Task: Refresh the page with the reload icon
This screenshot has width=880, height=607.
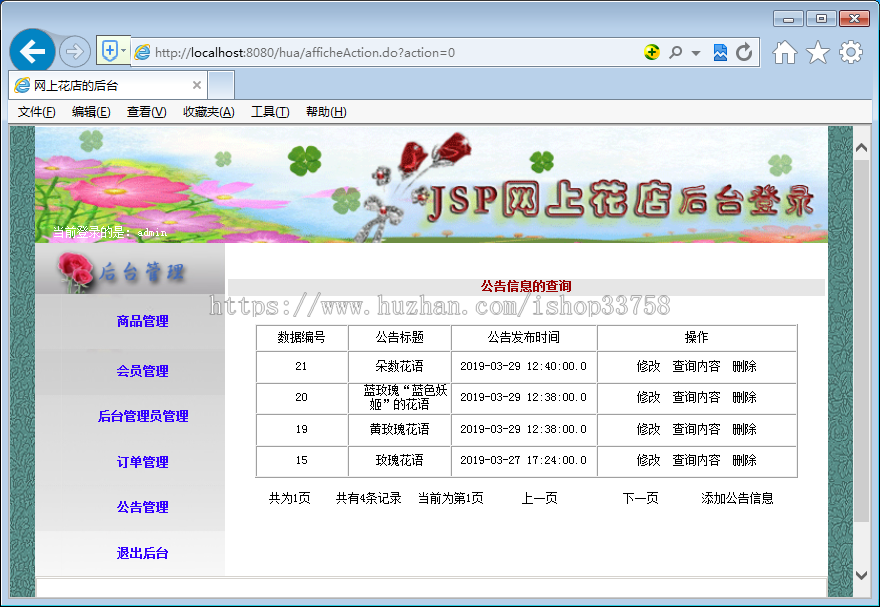Action: [x=744, y=52]
